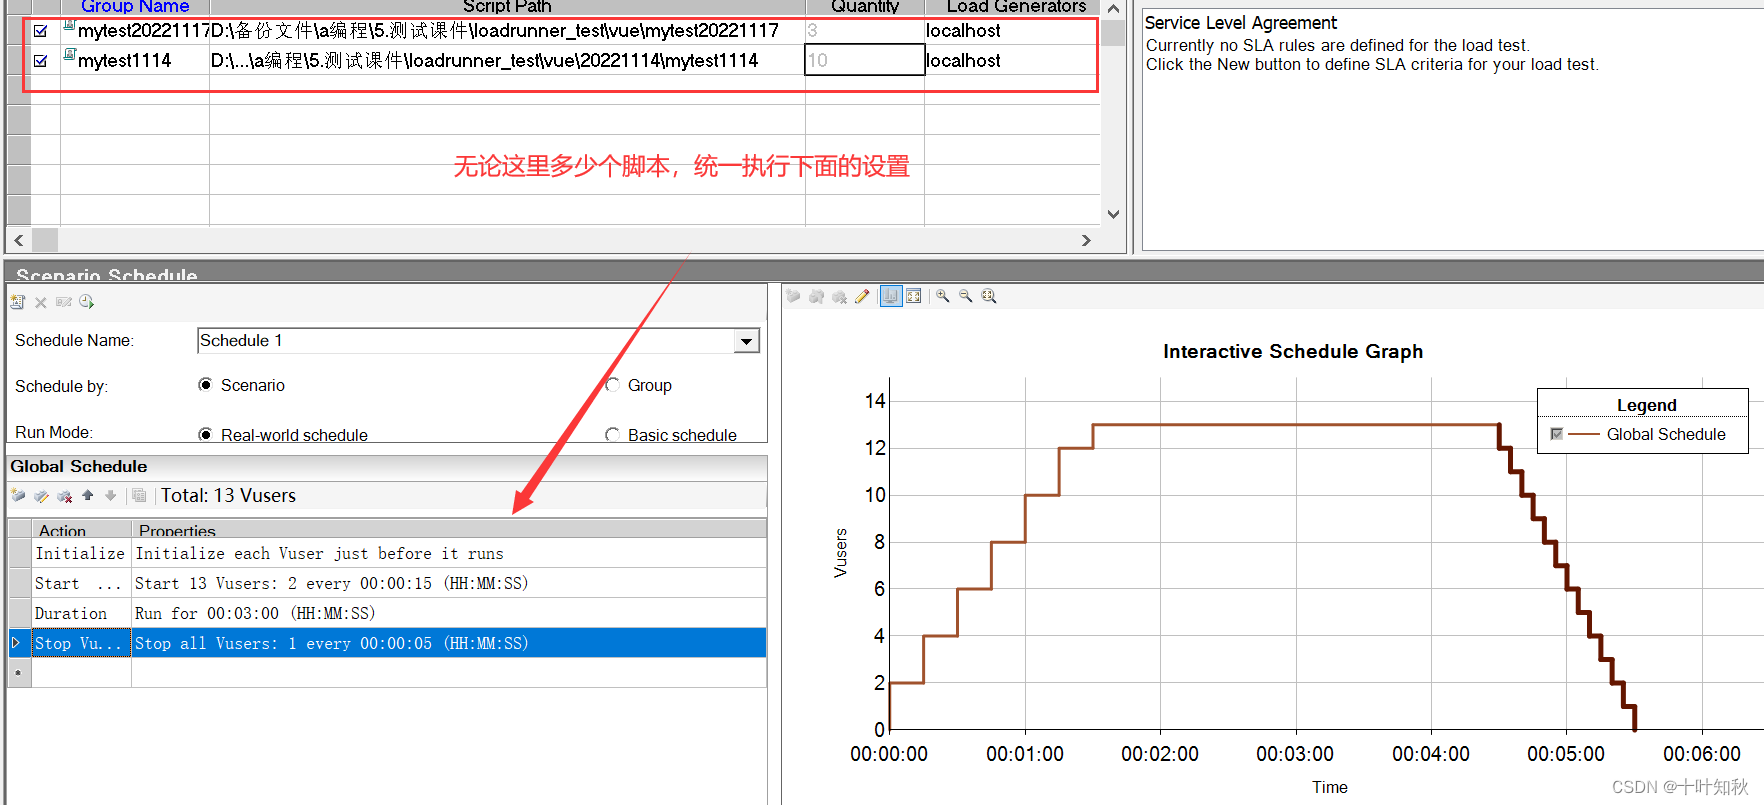This screenshot has height=805, width=1764.
Task: Click the mytest1114 group name
Action: click(125, 61)
